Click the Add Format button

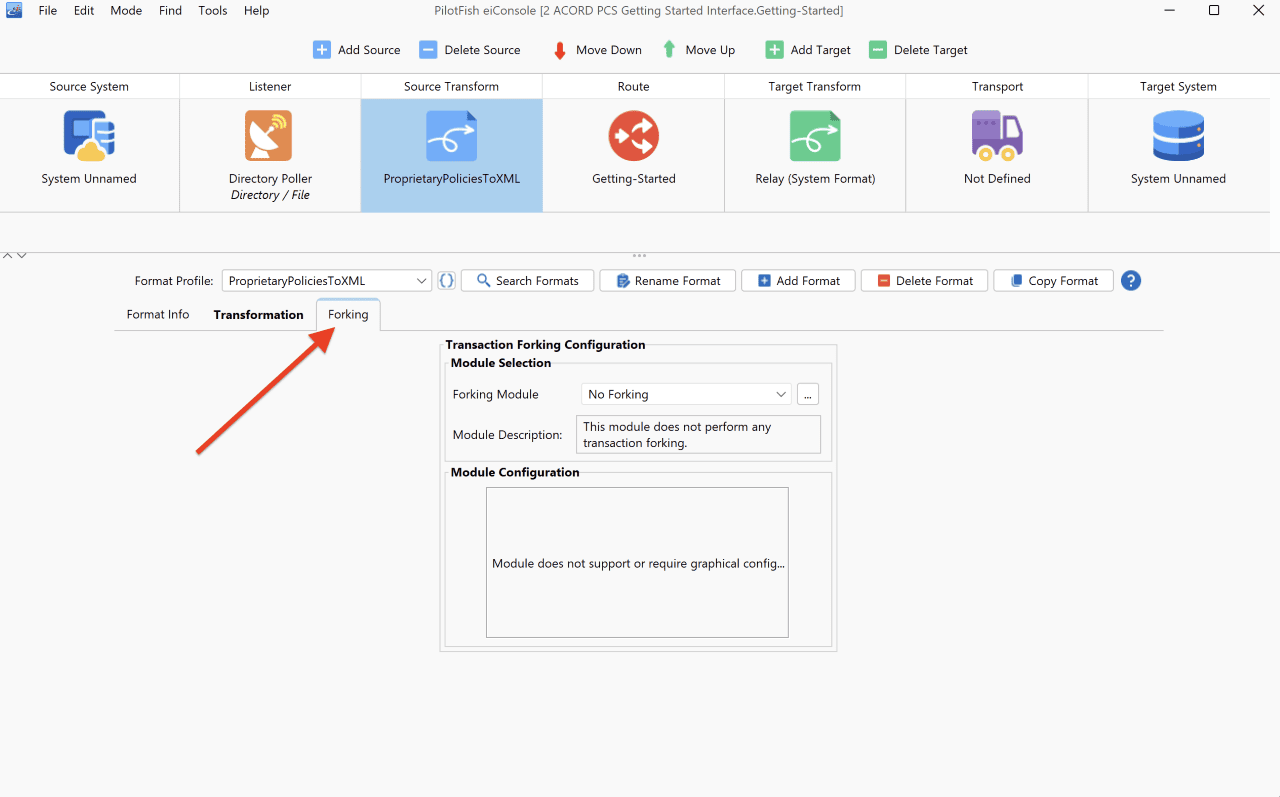coord(798,281)
